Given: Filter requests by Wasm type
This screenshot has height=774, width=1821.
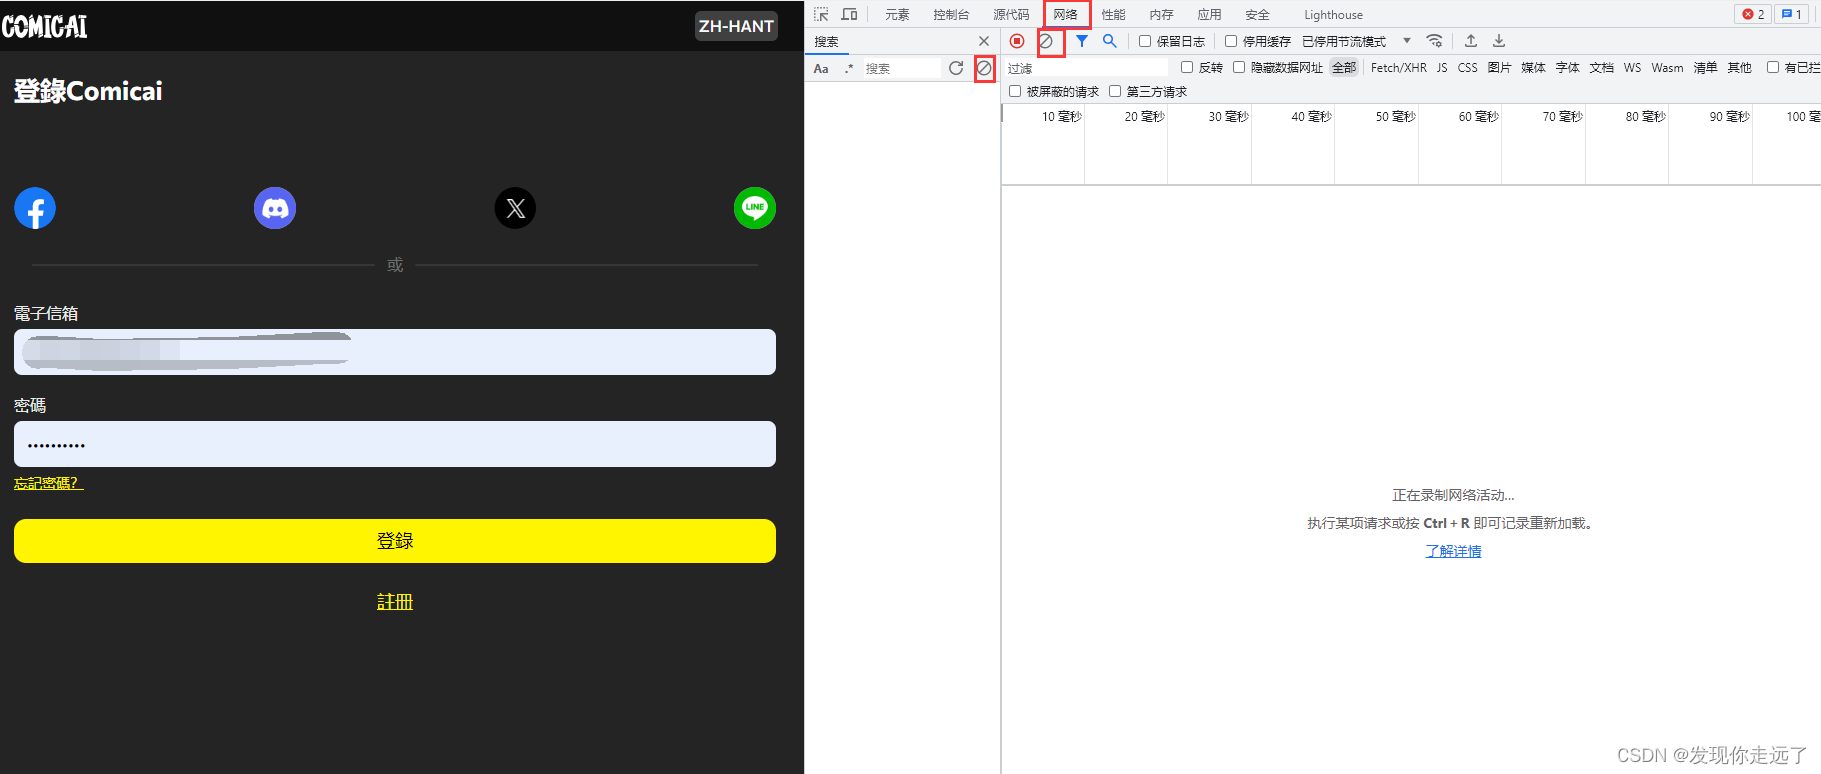Looking at the screenshot, I should point(1667,68).
